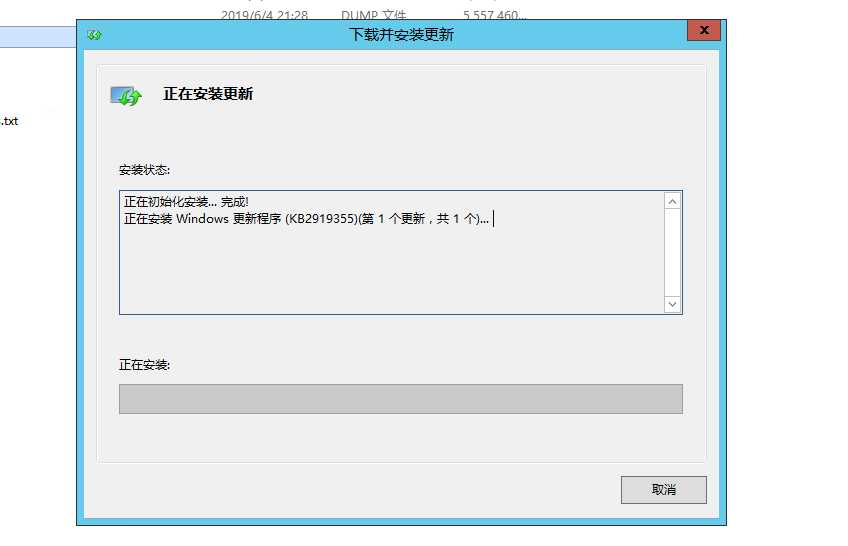Click the update installer icon in title bar
Image resolution: width=848 pixels, height=546 pixels.
[x=95, y=35]
